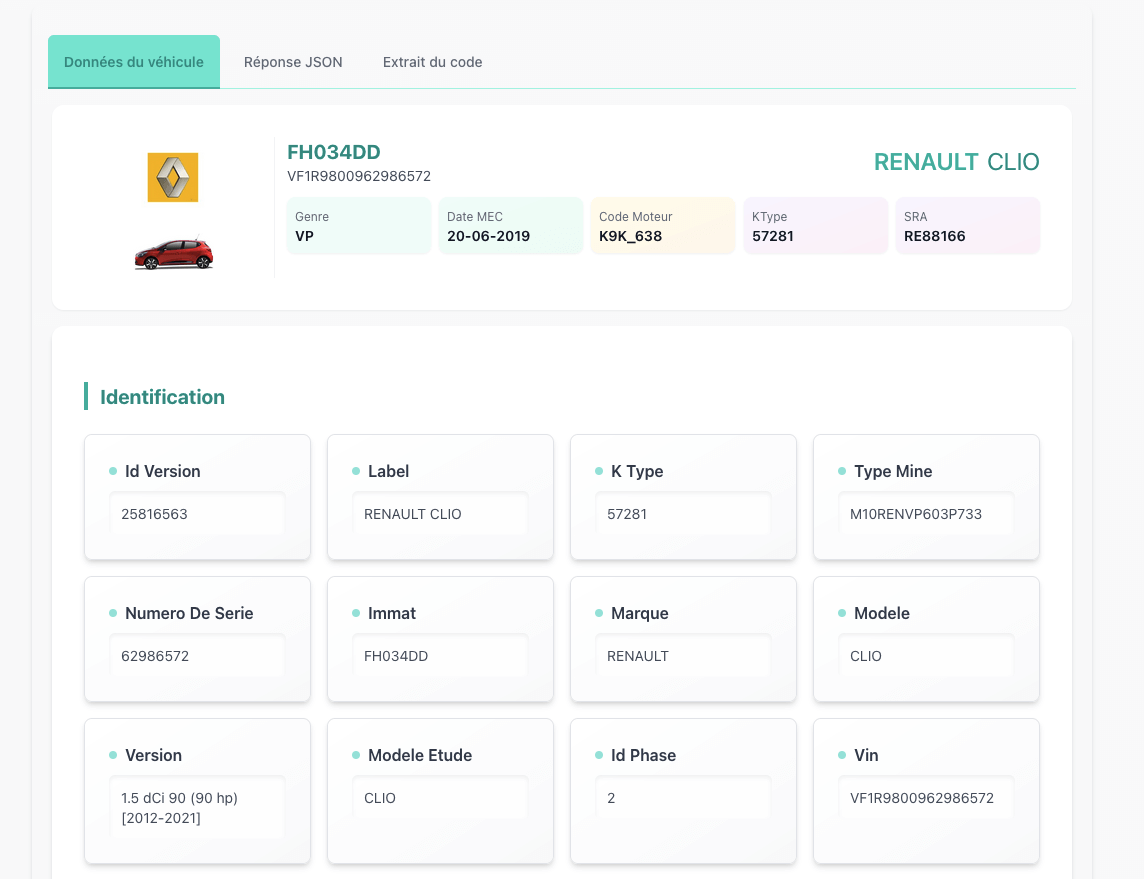Switch to the Réponse JSON tab

(293, 62)
